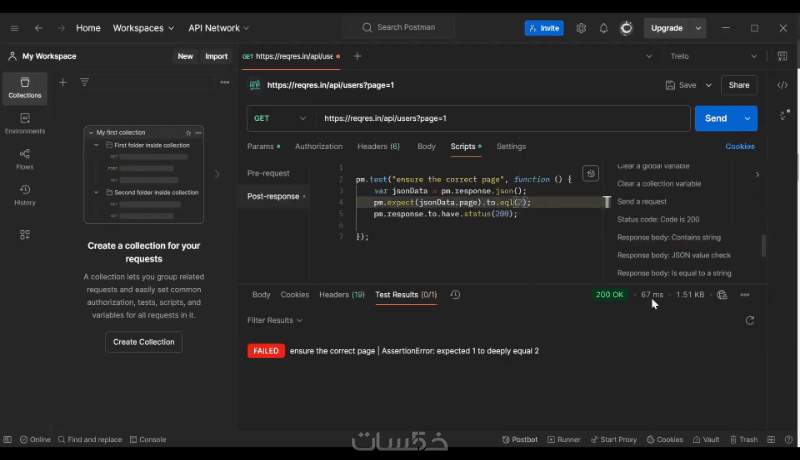Open a new request tab with plus
800x460 pixels.
[357, 56]
